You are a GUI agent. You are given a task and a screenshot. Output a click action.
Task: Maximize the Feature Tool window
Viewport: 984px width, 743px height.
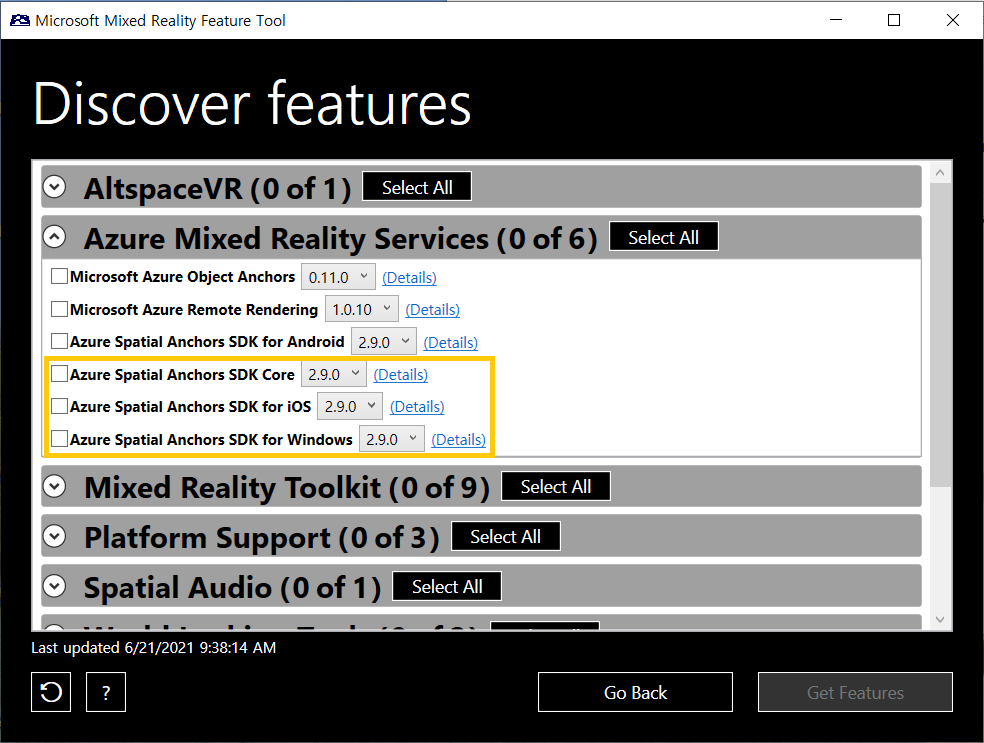894,20
